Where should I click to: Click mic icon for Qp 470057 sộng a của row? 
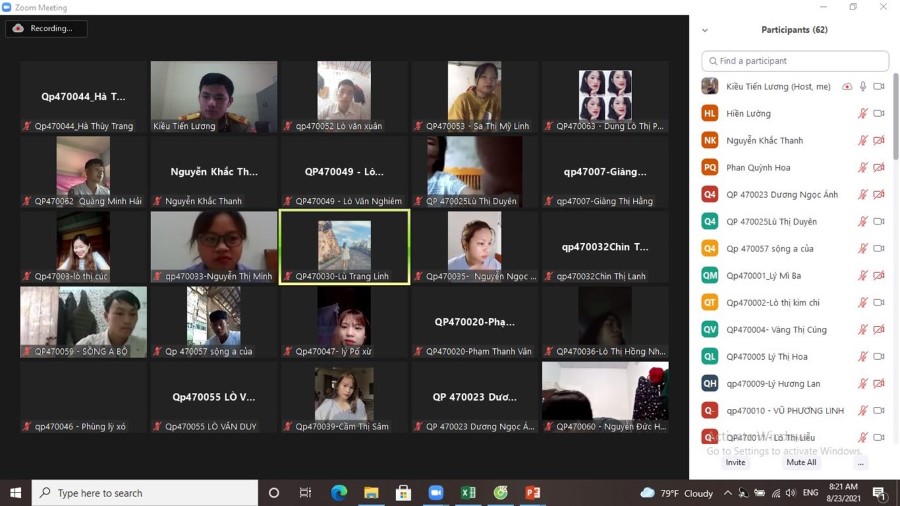click(x=863, y=248)
